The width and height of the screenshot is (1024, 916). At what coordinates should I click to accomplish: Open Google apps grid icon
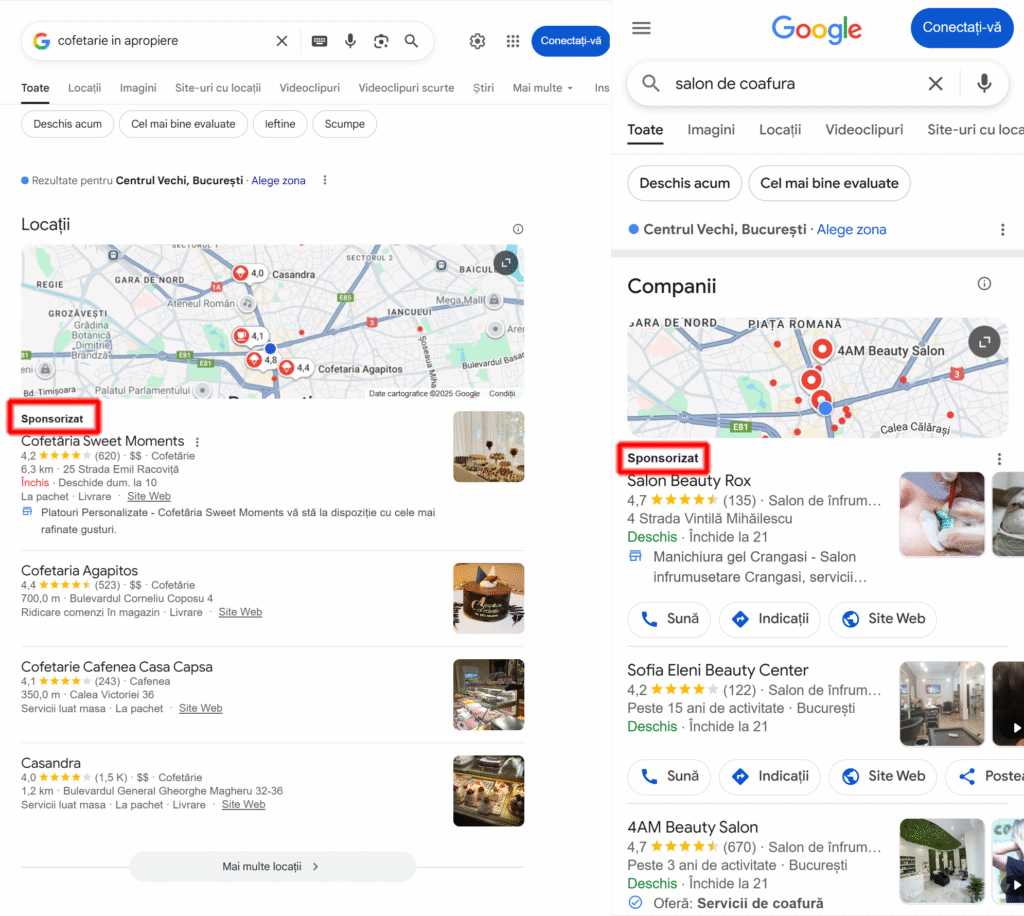[x=513, y=41]
